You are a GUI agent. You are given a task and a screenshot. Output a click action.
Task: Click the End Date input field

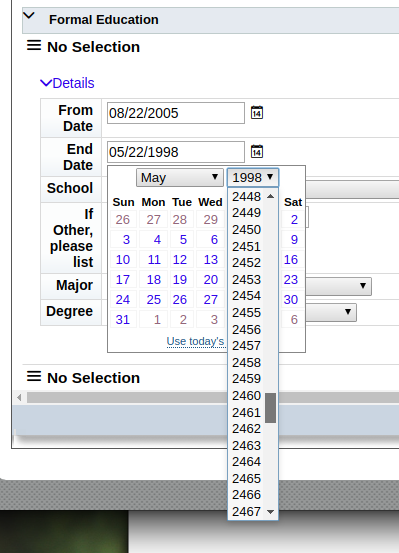coord(176,152)
